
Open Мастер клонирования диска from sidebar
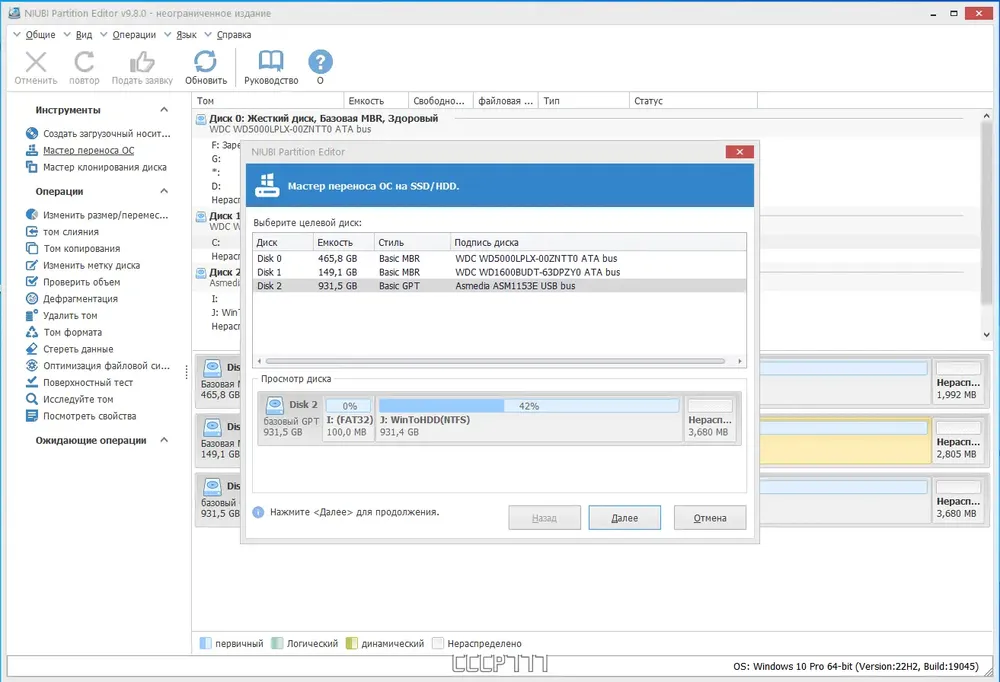pyautogui.click(x=105, y=167)
